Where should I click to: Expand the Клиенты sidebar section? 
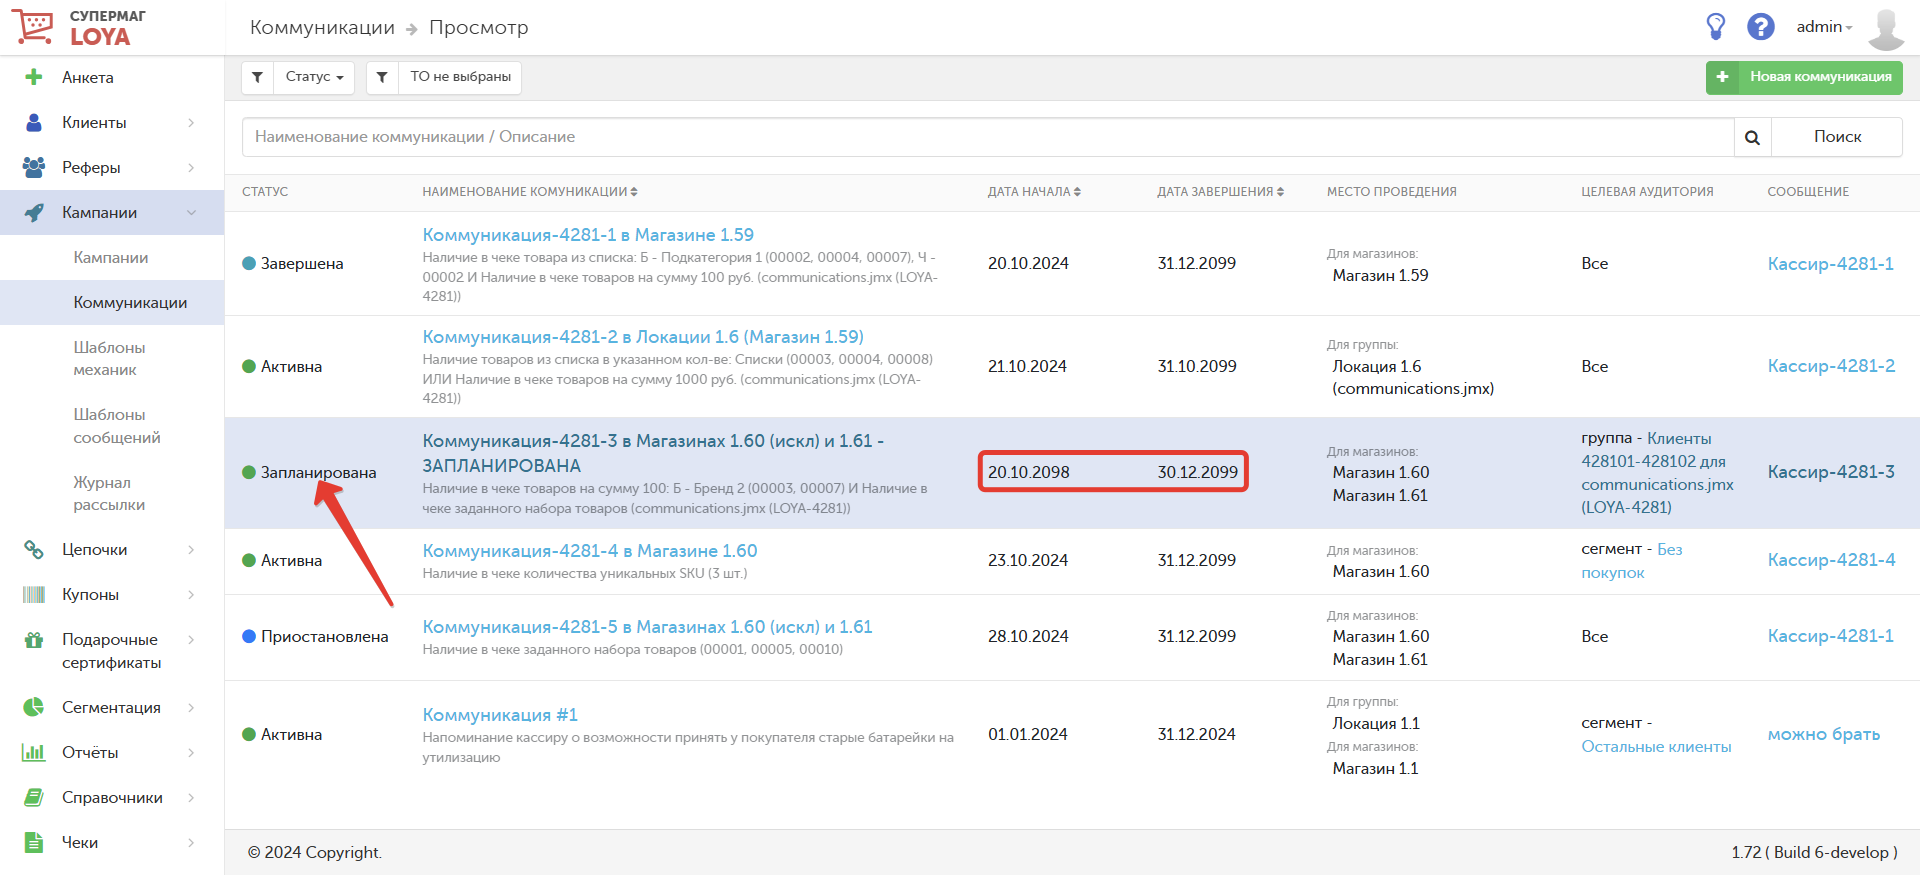click(x=191, y=122)
